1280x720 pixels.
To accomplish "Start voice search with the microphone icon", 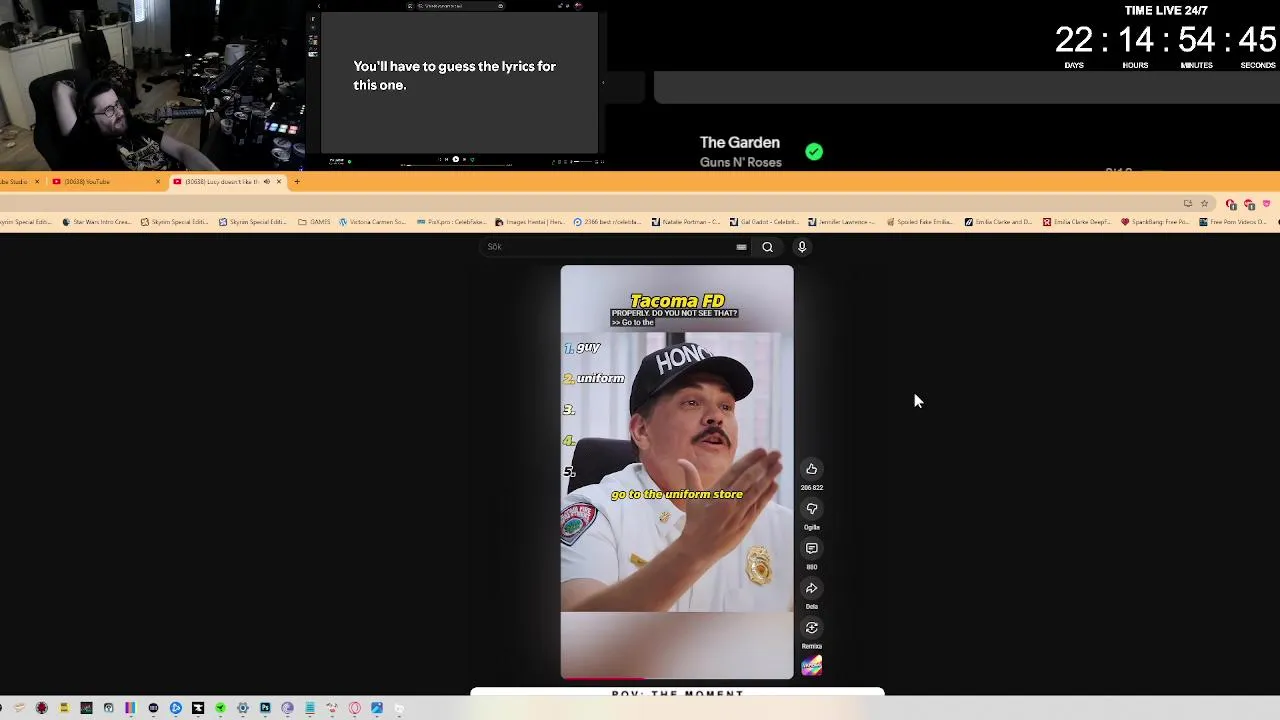I will click(802, 247).
